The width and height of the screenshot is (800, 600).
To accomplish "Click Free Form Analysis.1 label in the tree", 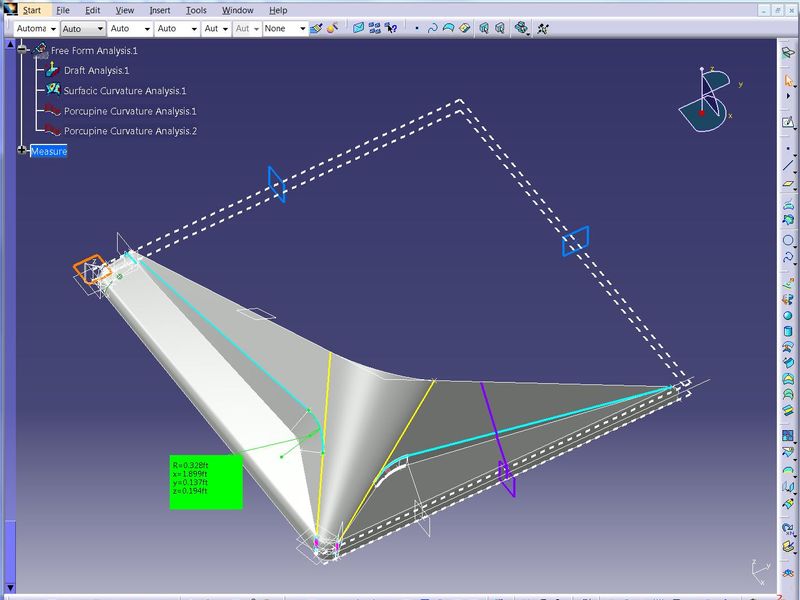I will [x=94, y=51].
